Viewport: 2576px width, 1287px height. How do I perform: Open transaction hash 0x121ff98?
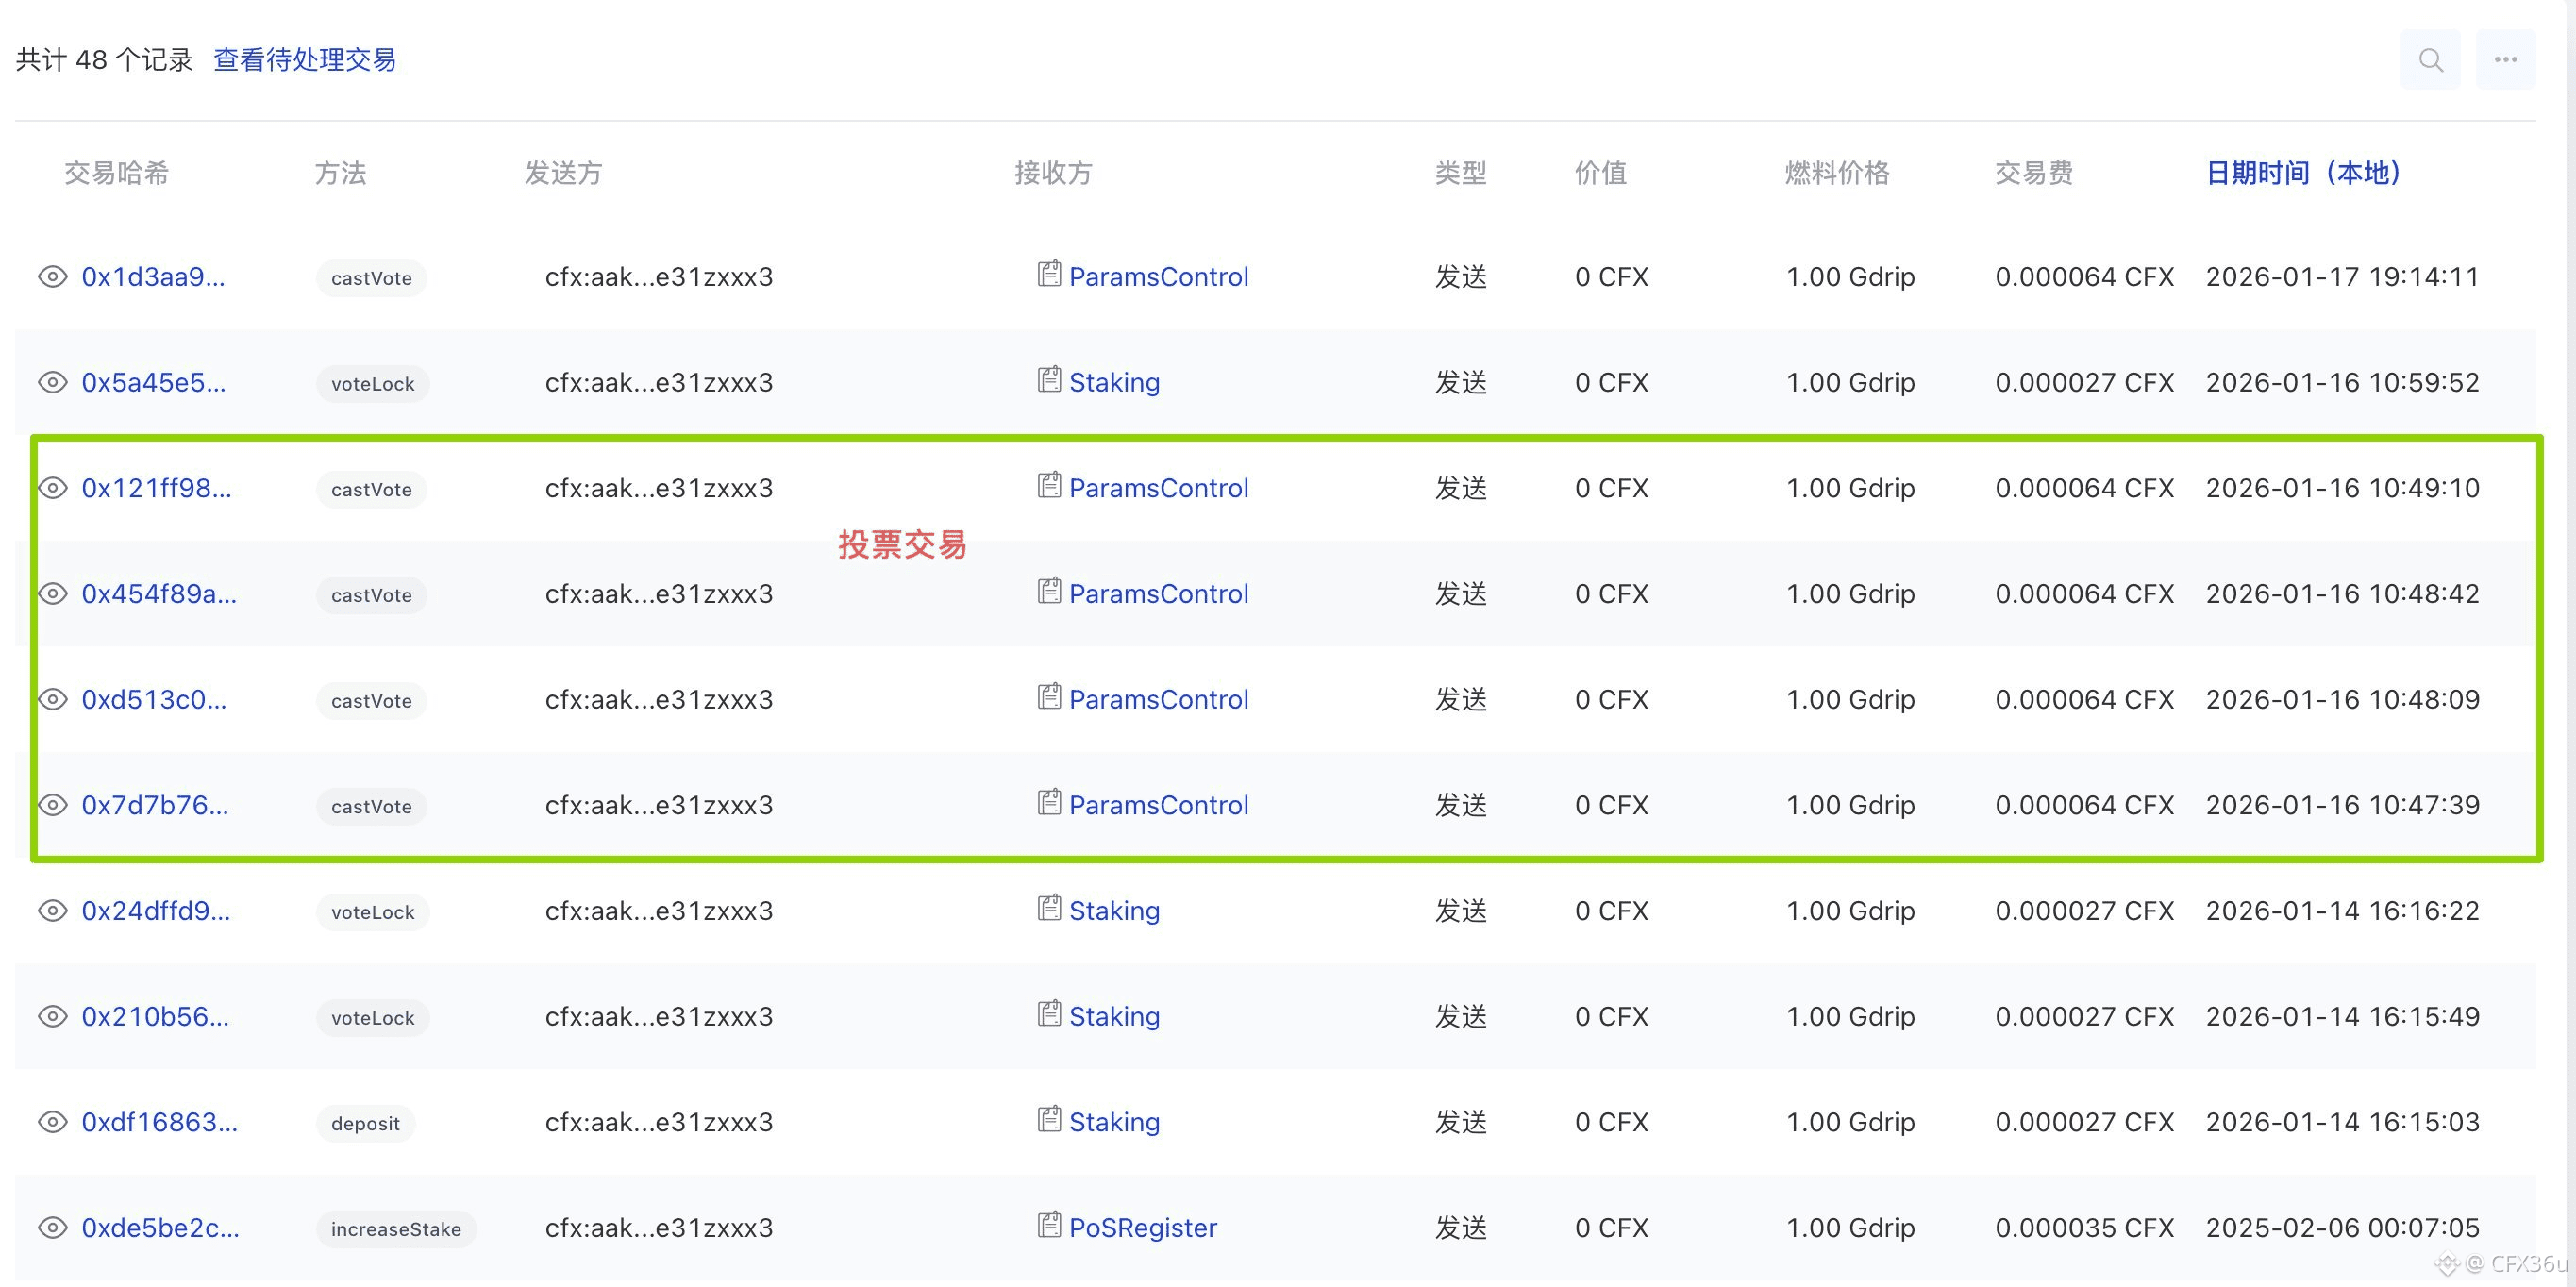(x=156, y=489)
